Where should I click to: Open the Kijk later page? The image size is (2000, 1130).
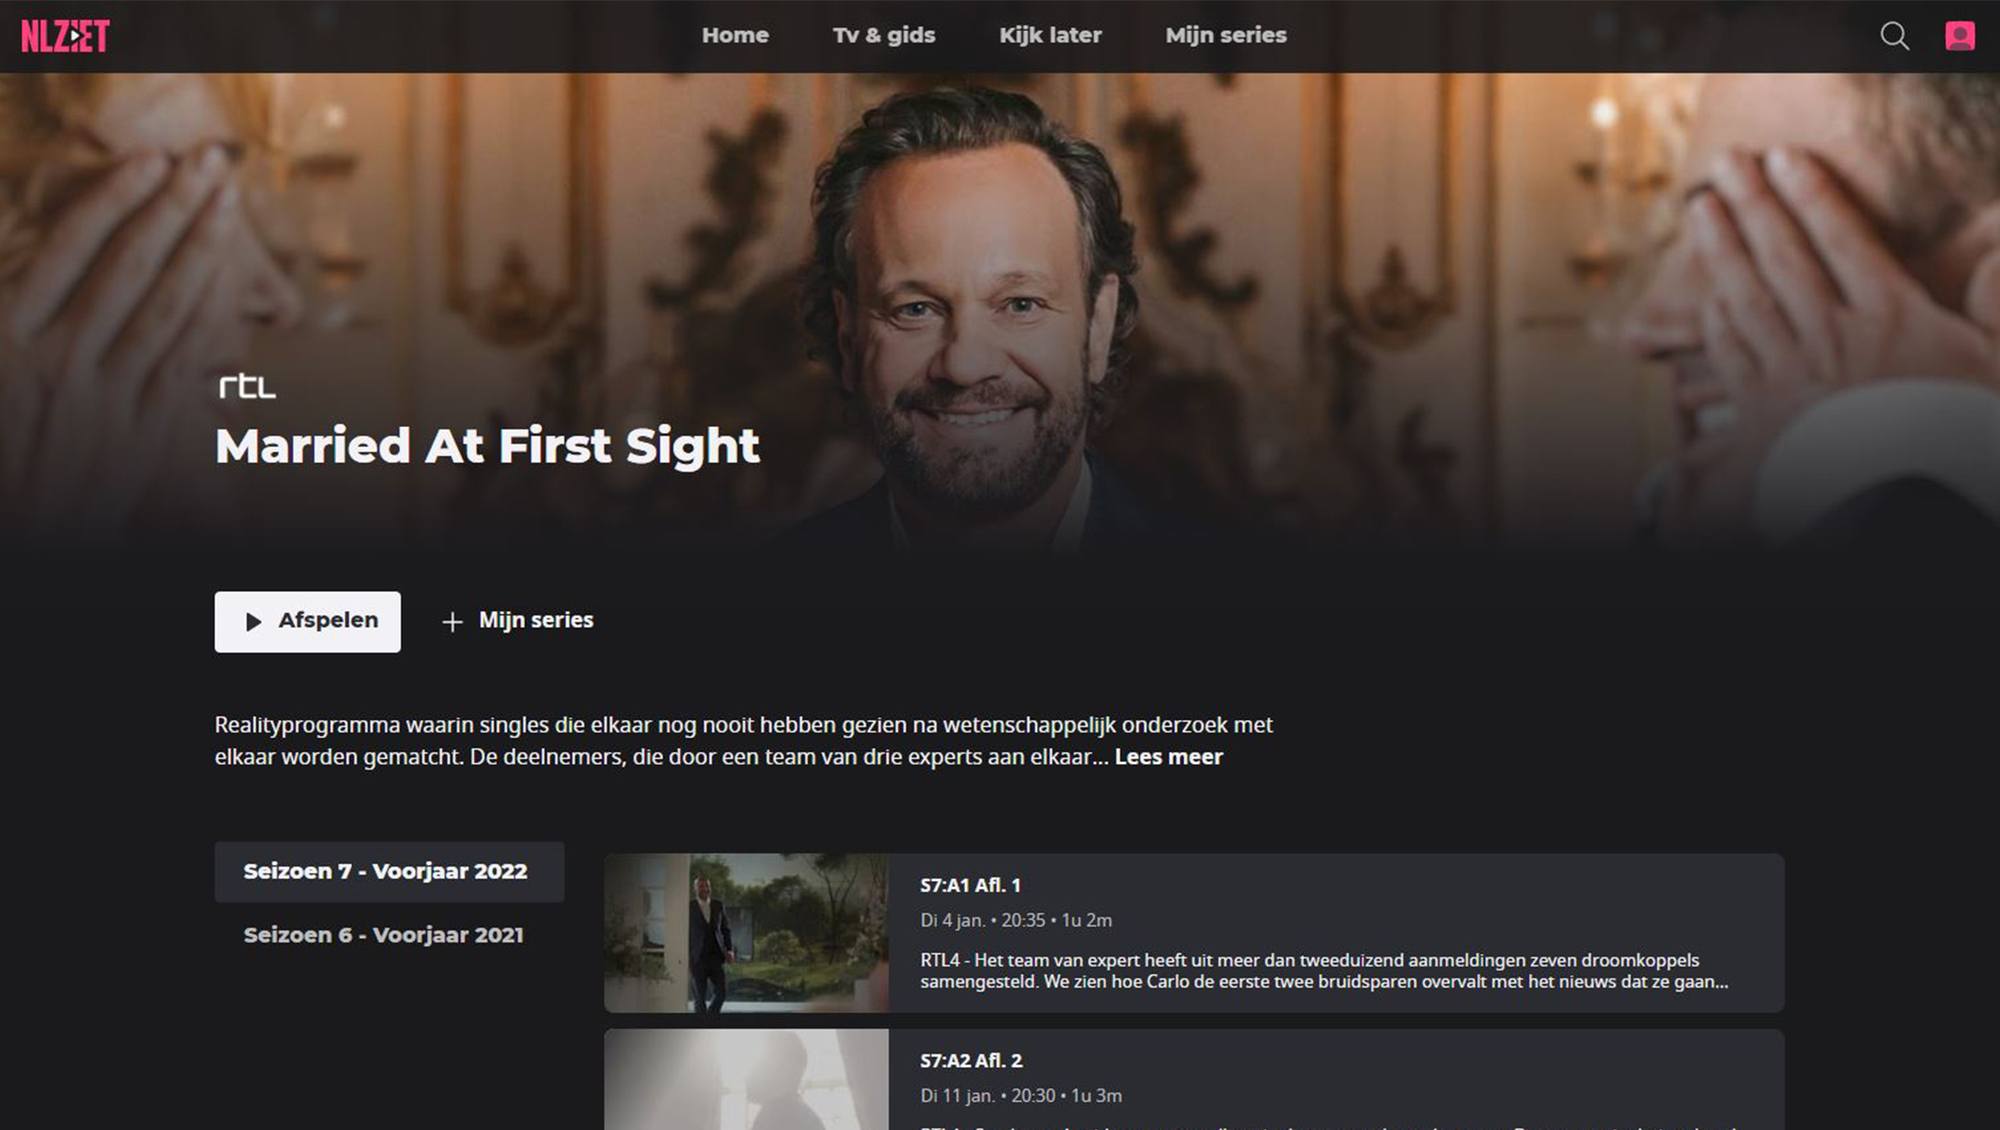pos(1050,35)
